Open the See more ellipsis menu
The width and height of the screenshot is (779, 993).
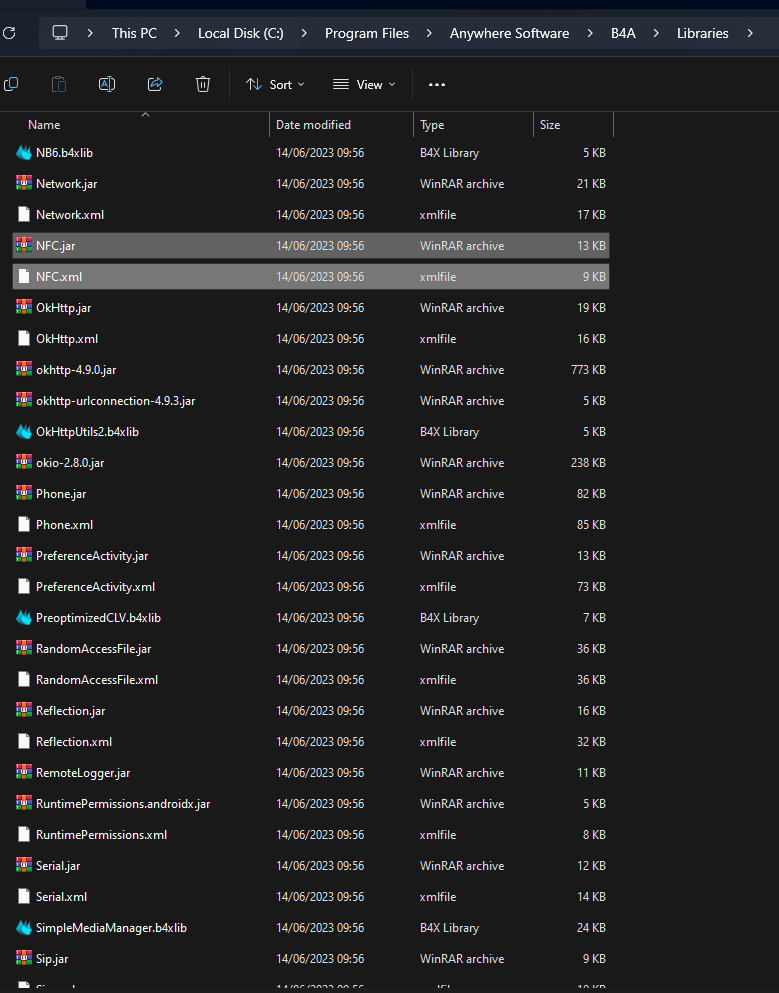click(x=437, y=84)
